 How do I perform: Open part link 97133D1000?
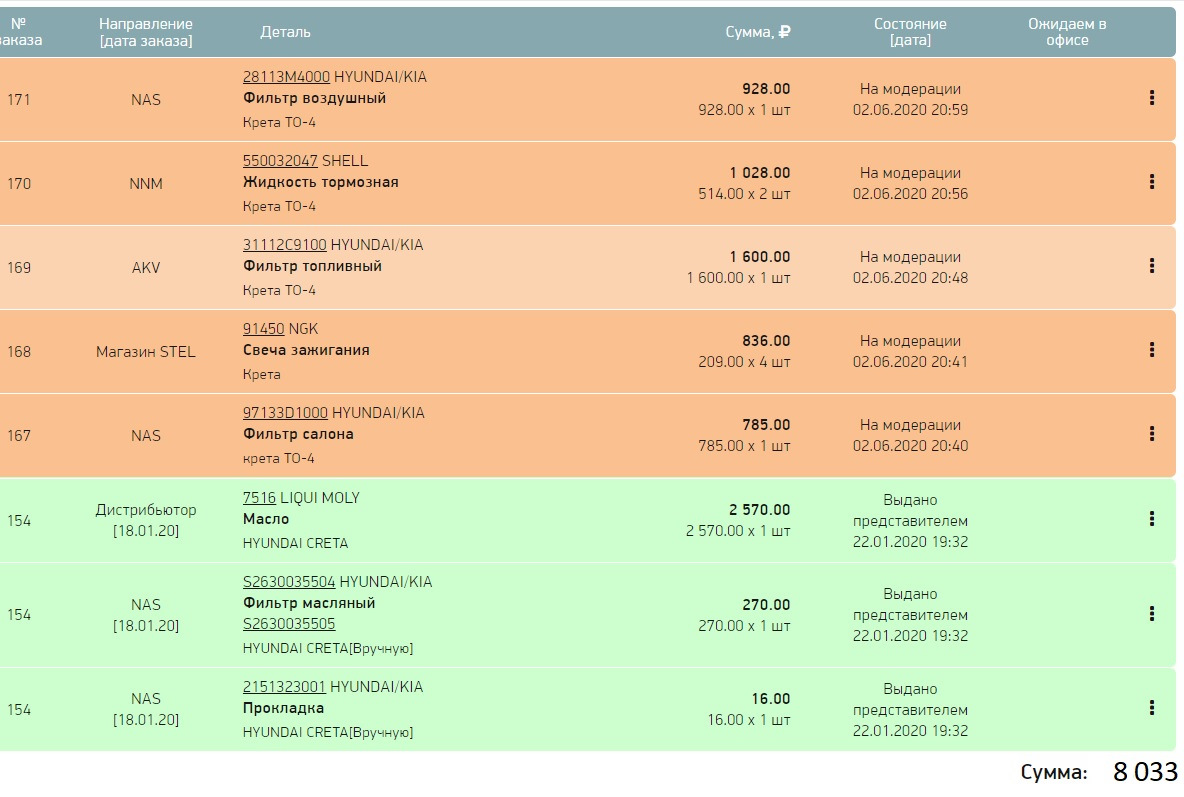point(285,413)
